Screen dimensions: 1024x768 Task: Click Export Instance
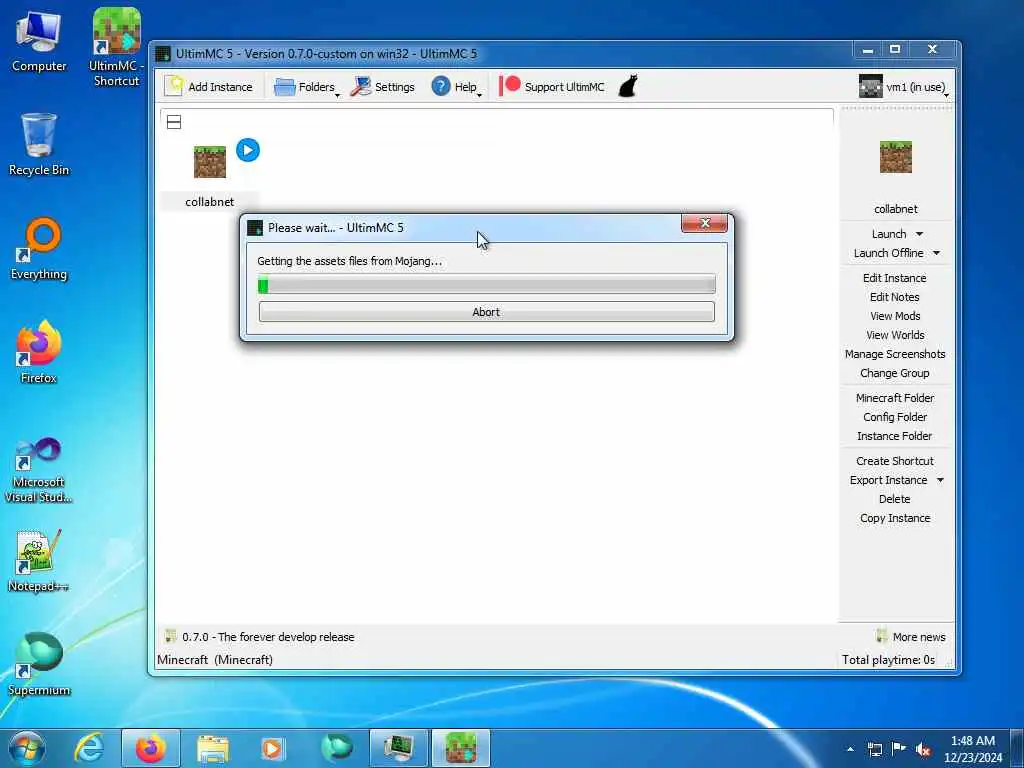click(888, 479)
